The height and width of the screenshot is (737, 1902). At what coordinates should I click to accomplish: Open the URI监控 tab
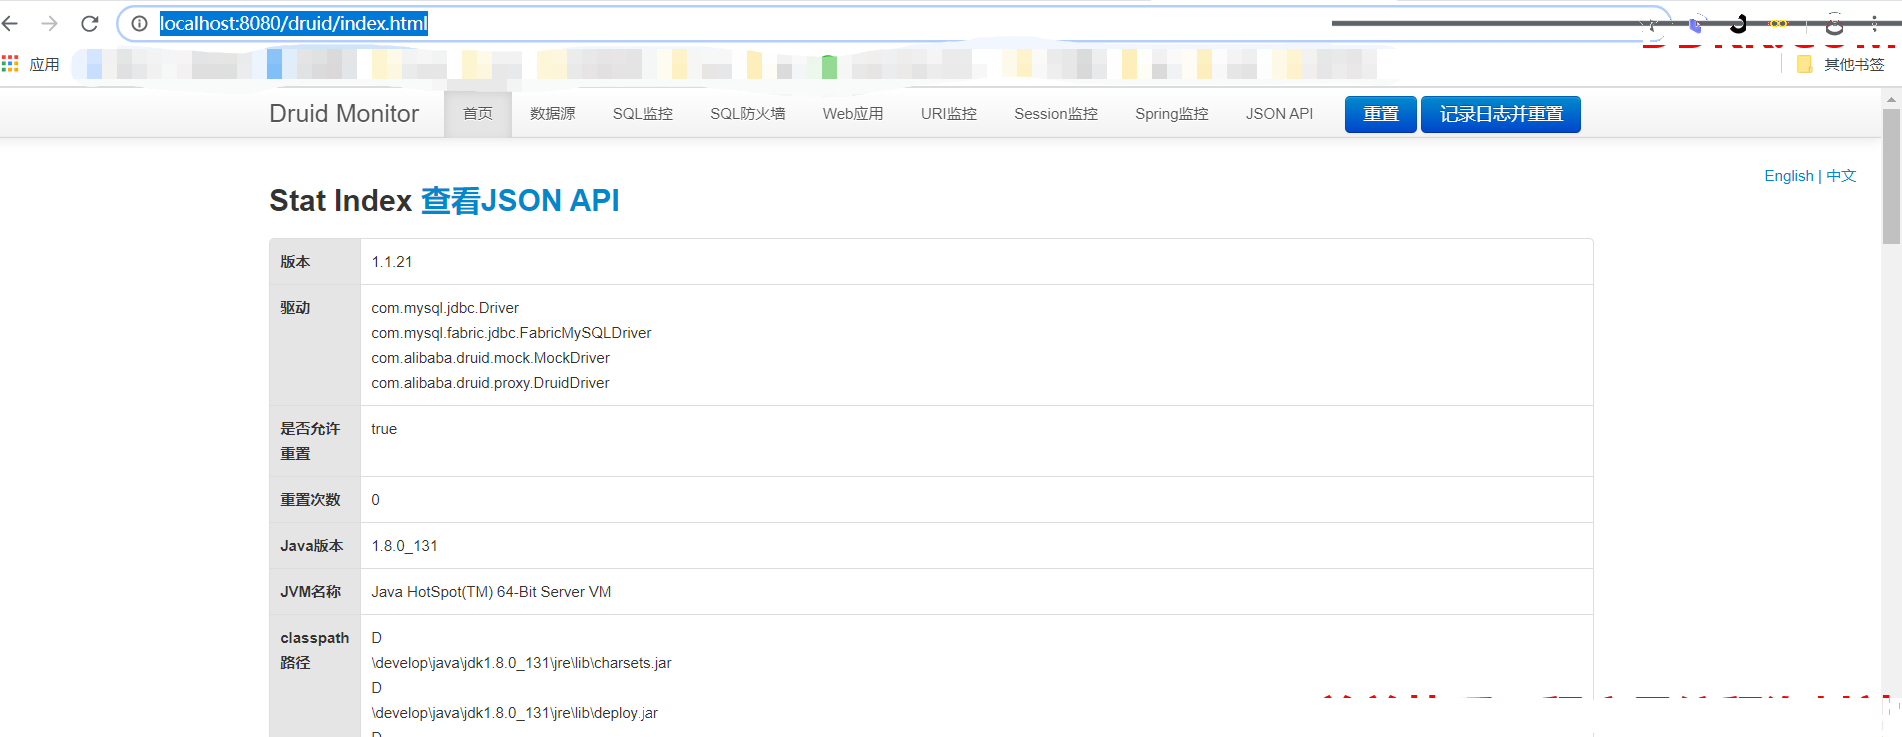tap(949, 114)
